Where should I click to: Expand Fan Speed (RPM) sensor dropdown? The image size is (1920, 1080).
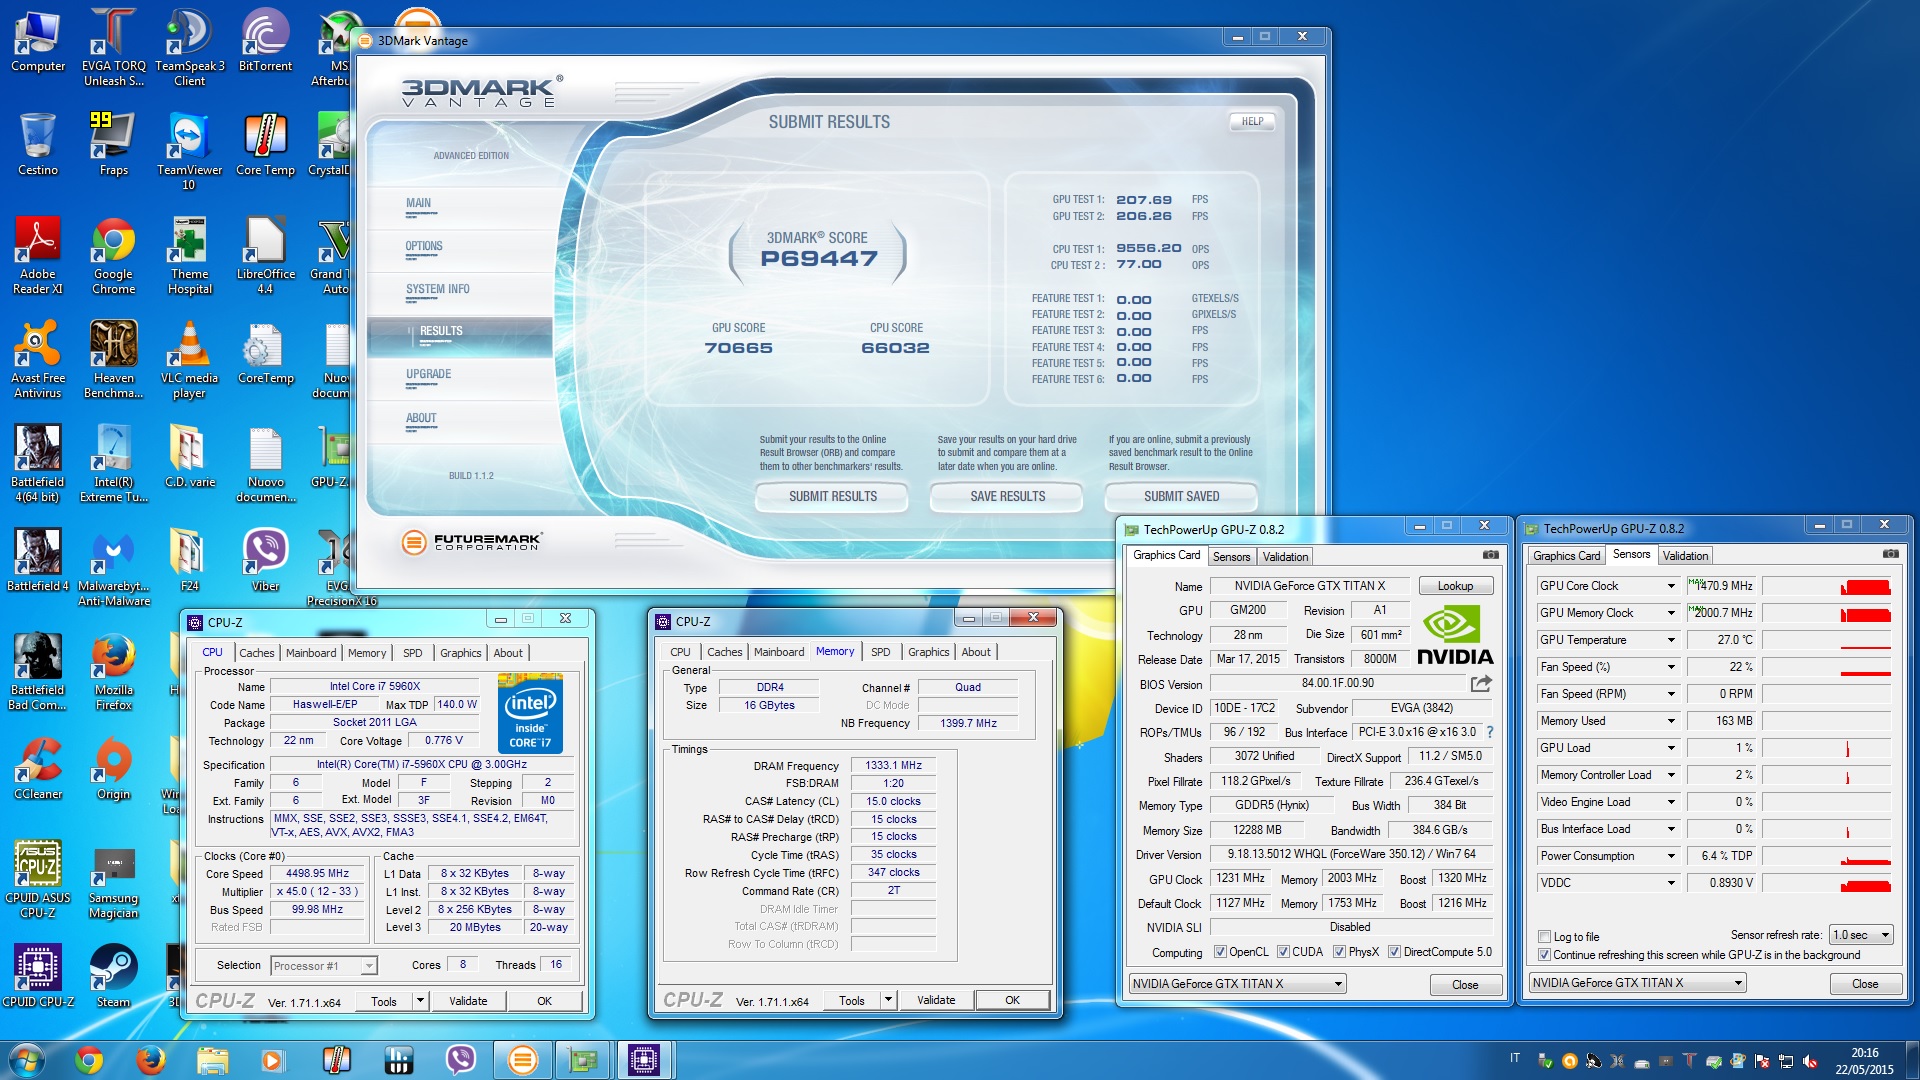(x=1670, y=694)
